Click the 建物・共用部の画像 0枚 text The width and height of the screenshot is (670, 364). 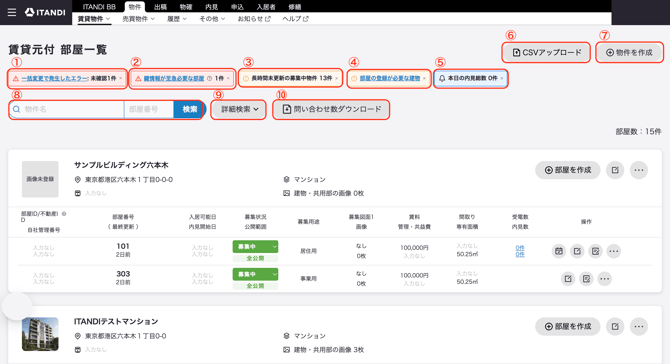[329, 194]
